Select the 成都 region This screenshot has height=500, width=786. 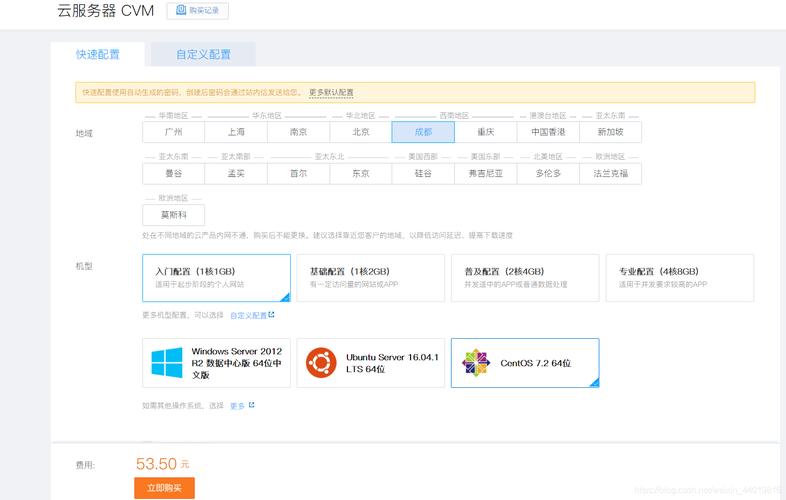pyautogui.click(x=423, y=132)
